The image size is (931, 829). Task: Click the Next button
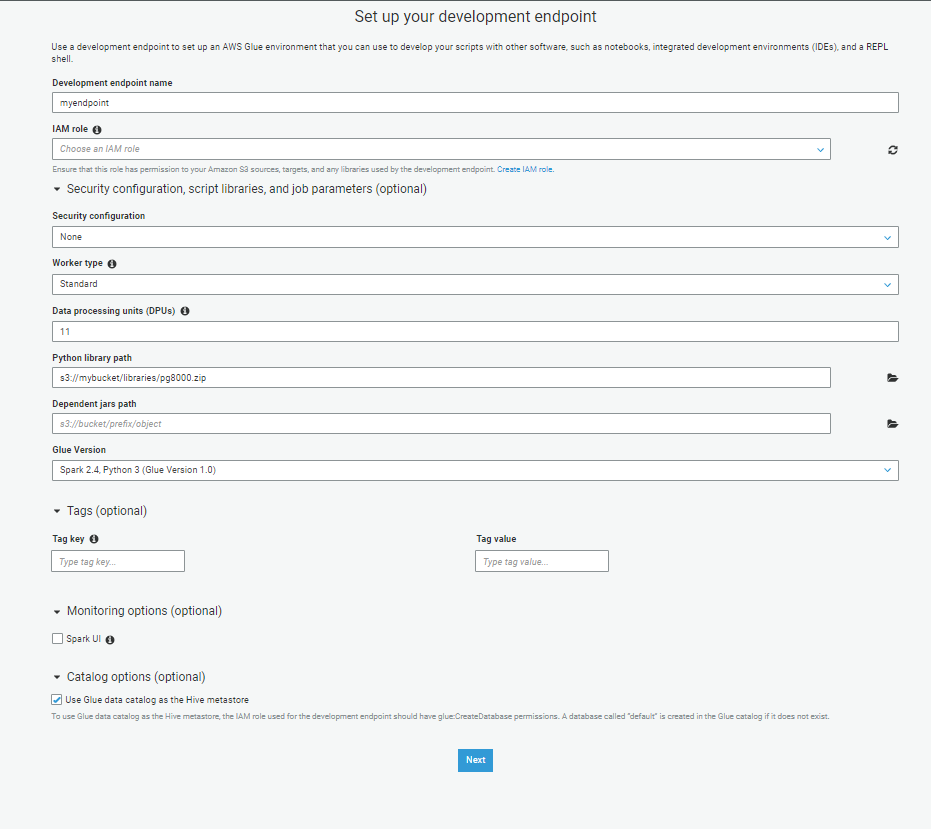(x=475, y=760)
